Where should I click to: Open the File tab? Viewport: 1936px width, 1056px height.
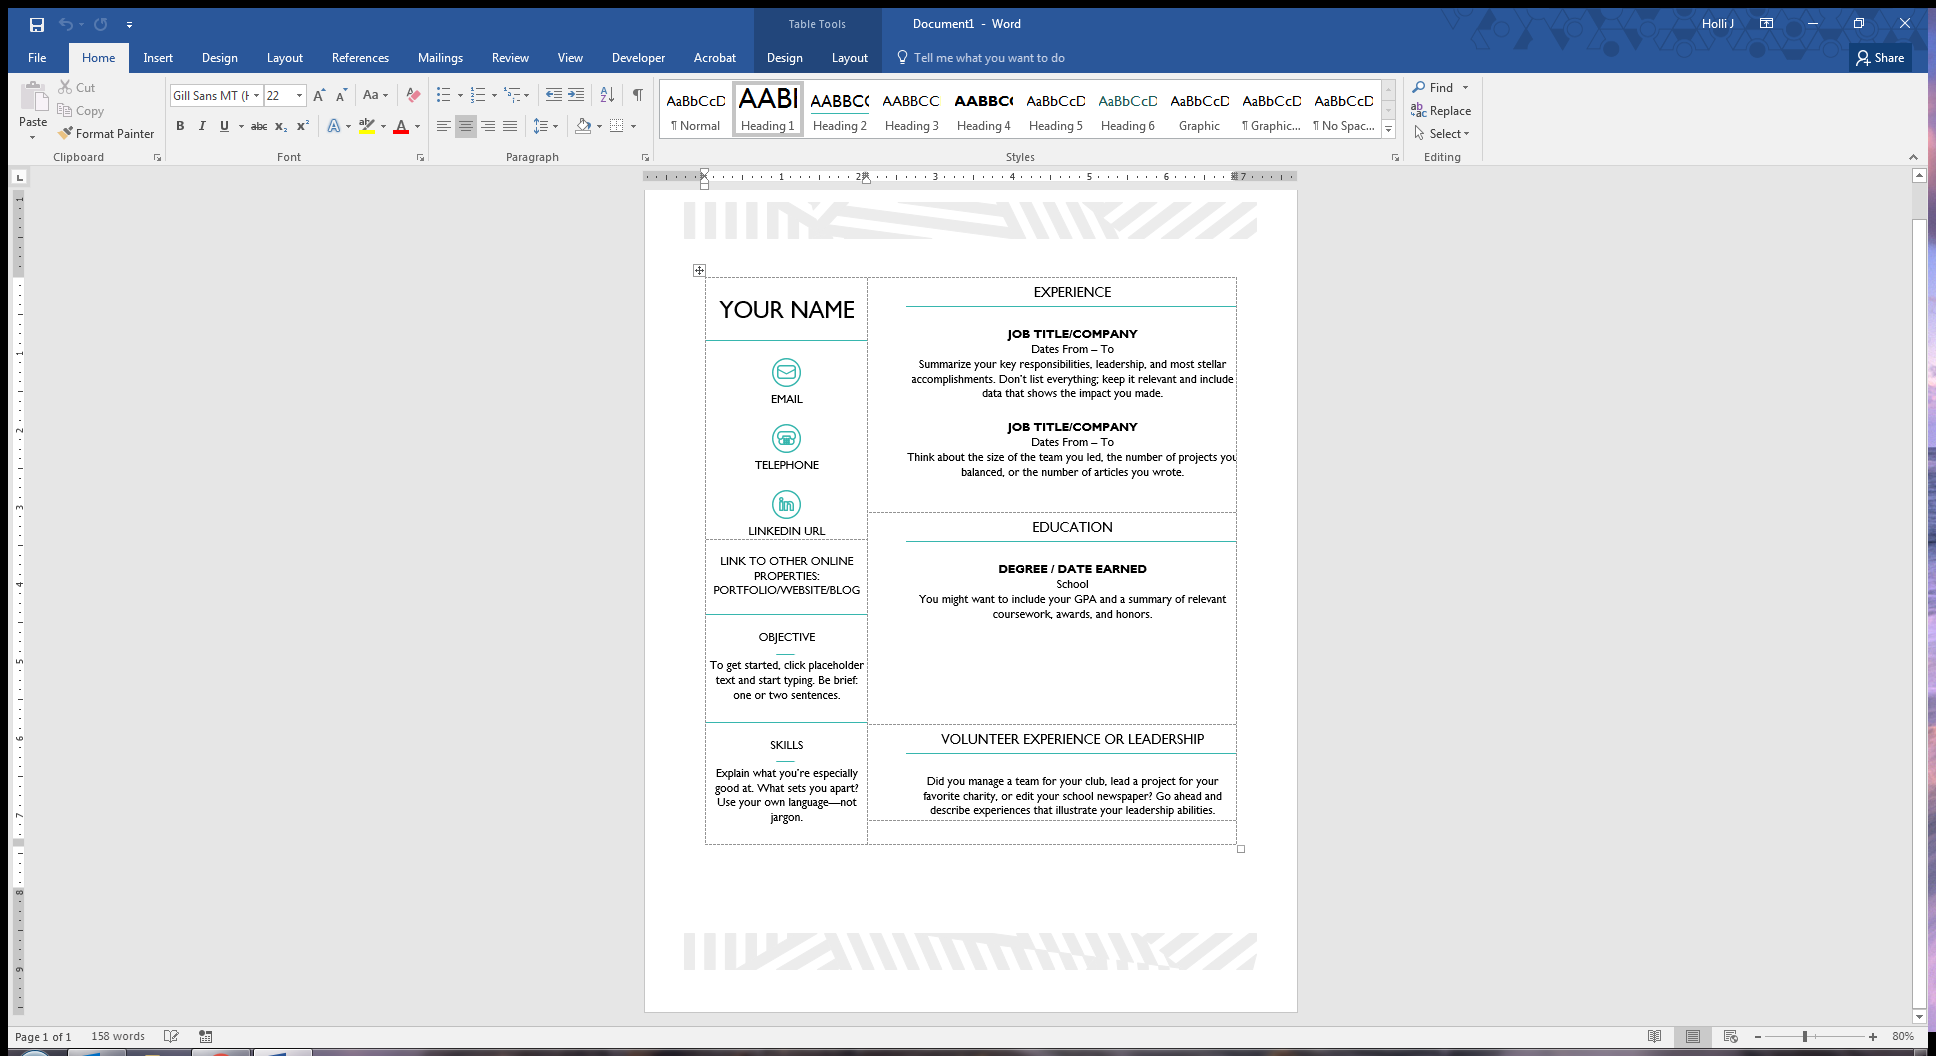click(37, 58)
